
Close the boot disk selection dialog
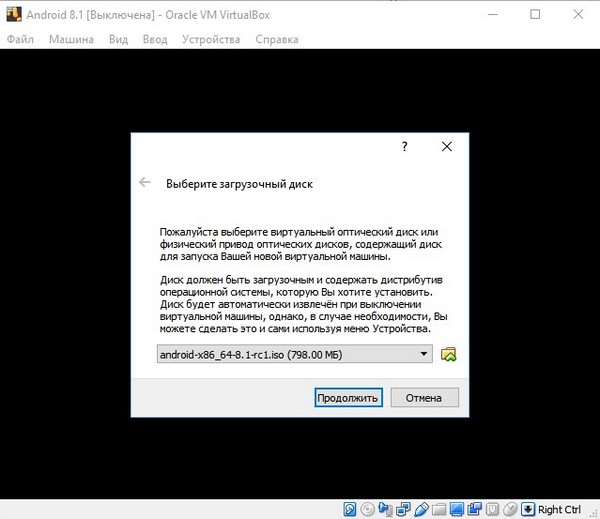pos(447,146)
